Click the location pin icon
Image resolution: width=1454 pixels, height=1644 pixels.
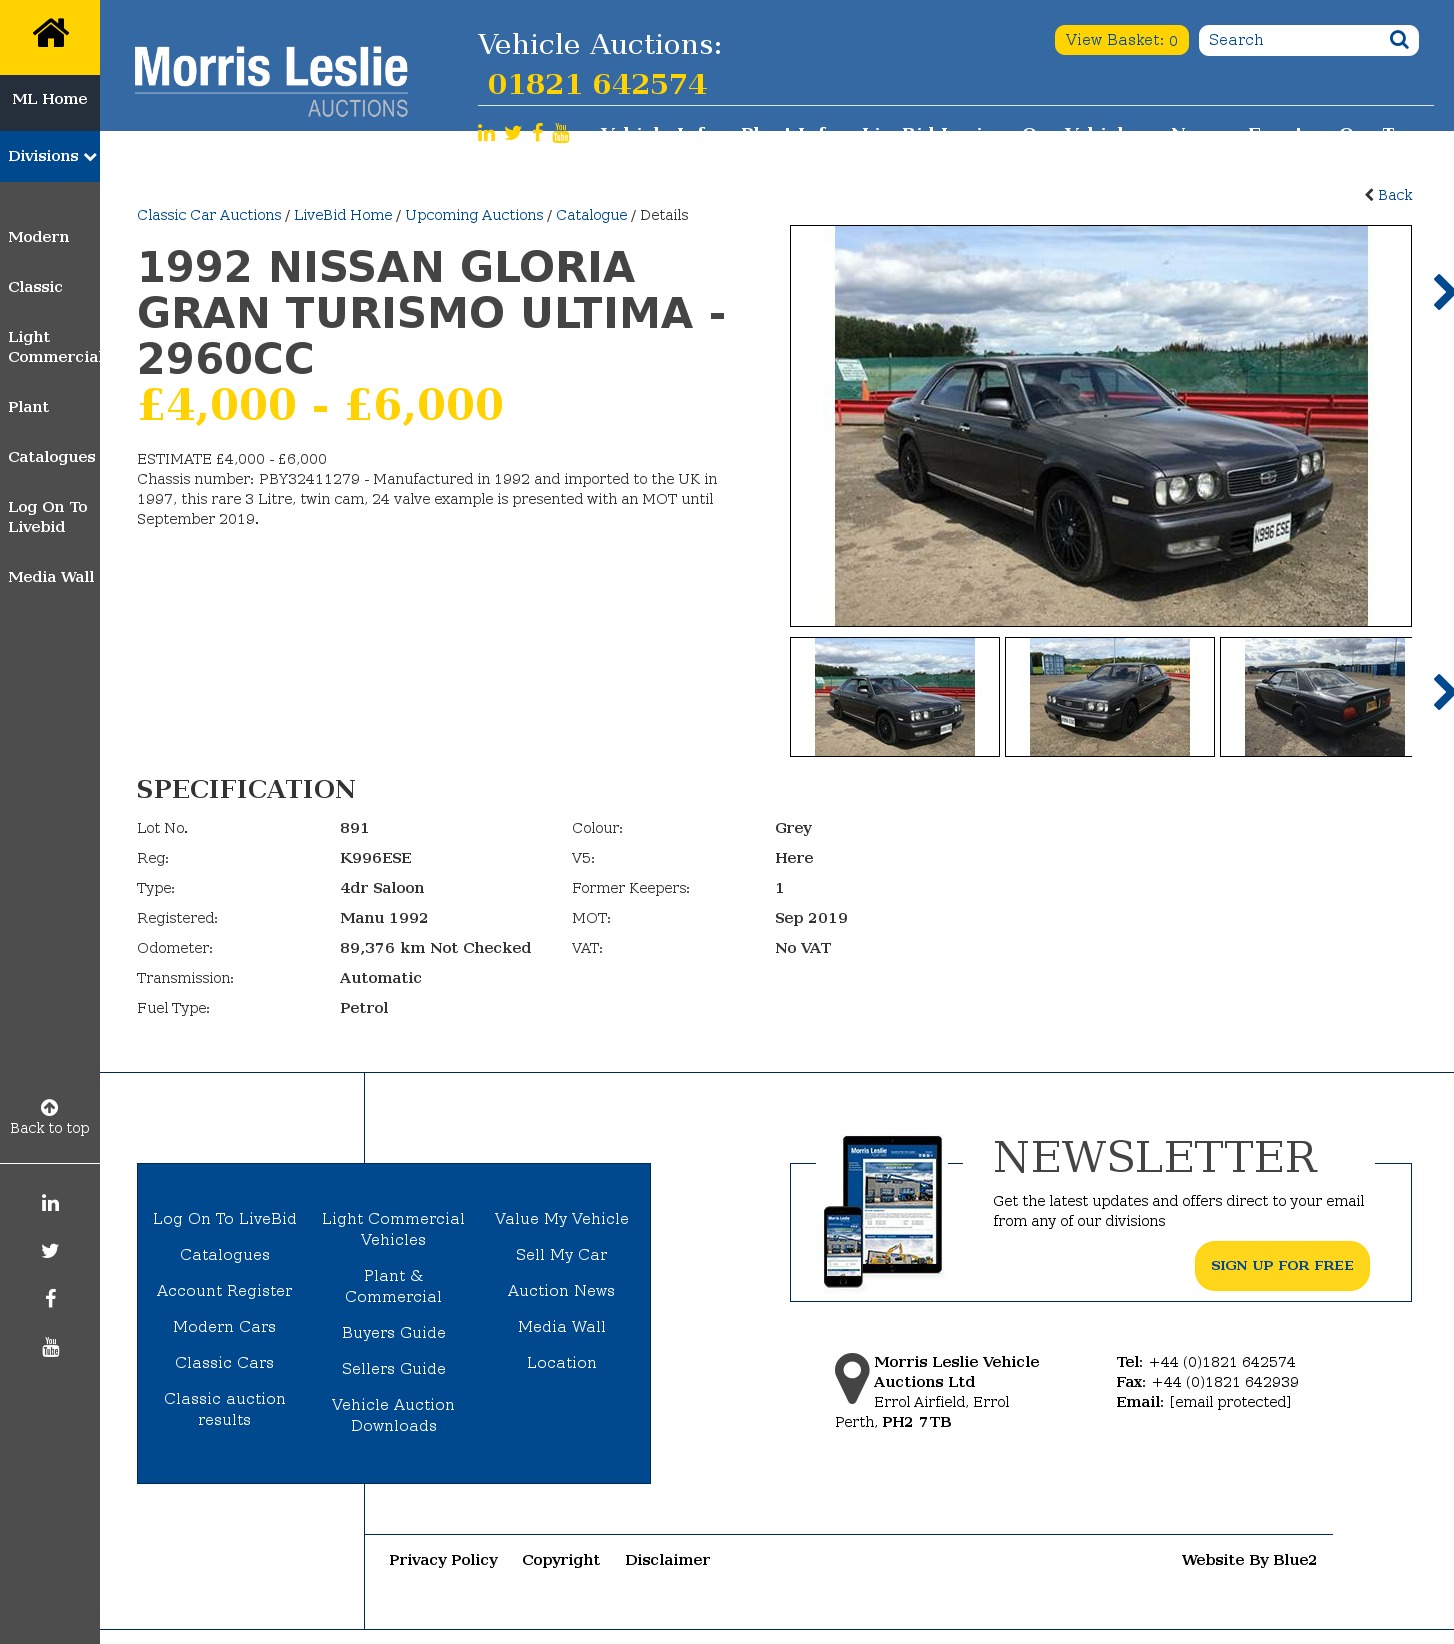coord(852,1379)
